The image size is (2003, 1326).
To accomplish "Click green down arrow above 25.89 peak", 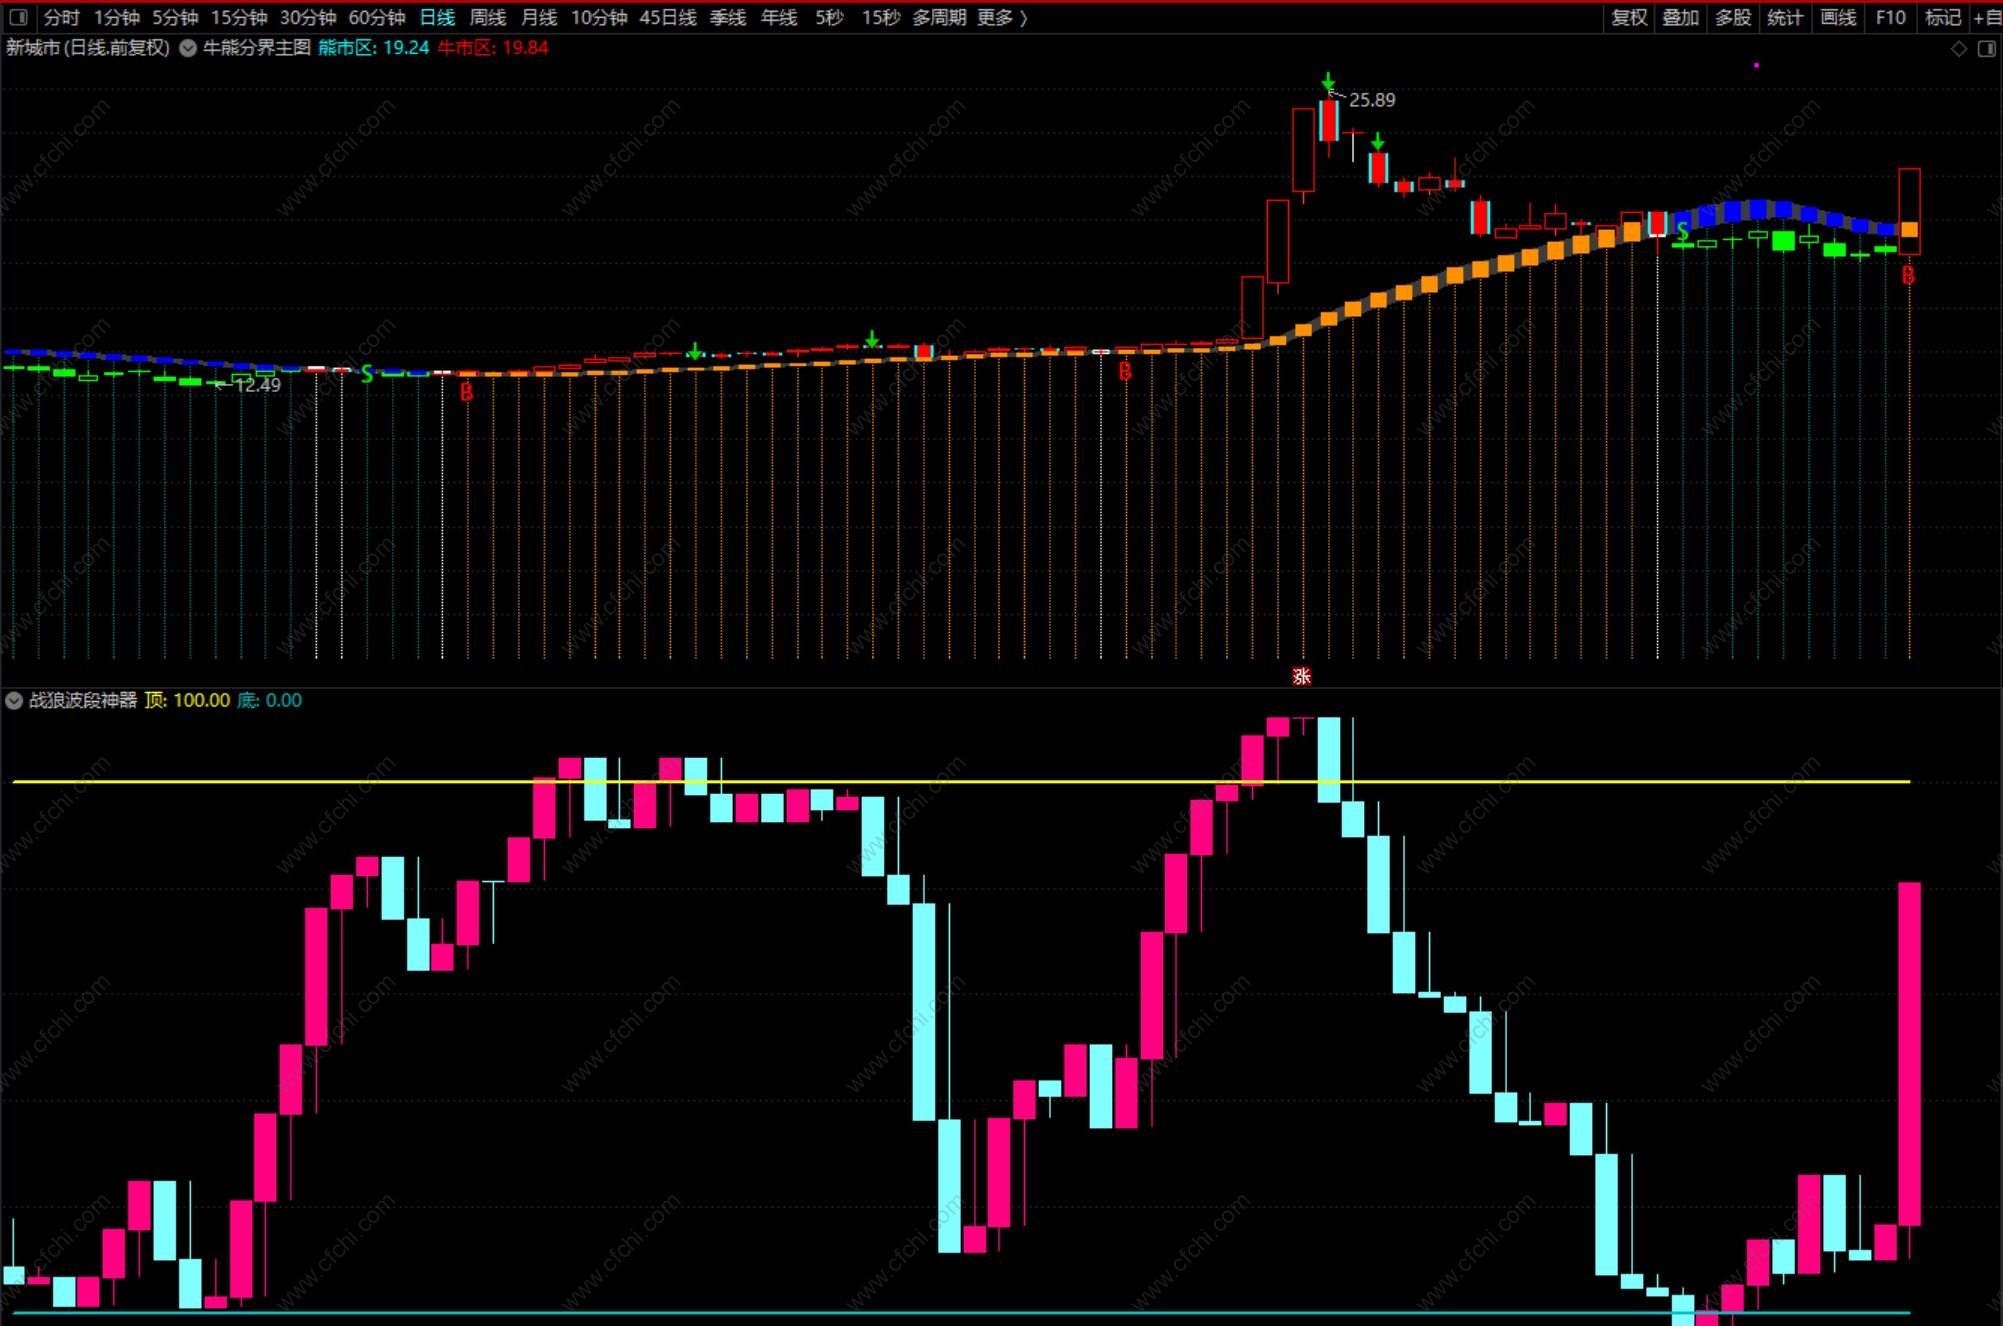I will (x=1328, y=82).
